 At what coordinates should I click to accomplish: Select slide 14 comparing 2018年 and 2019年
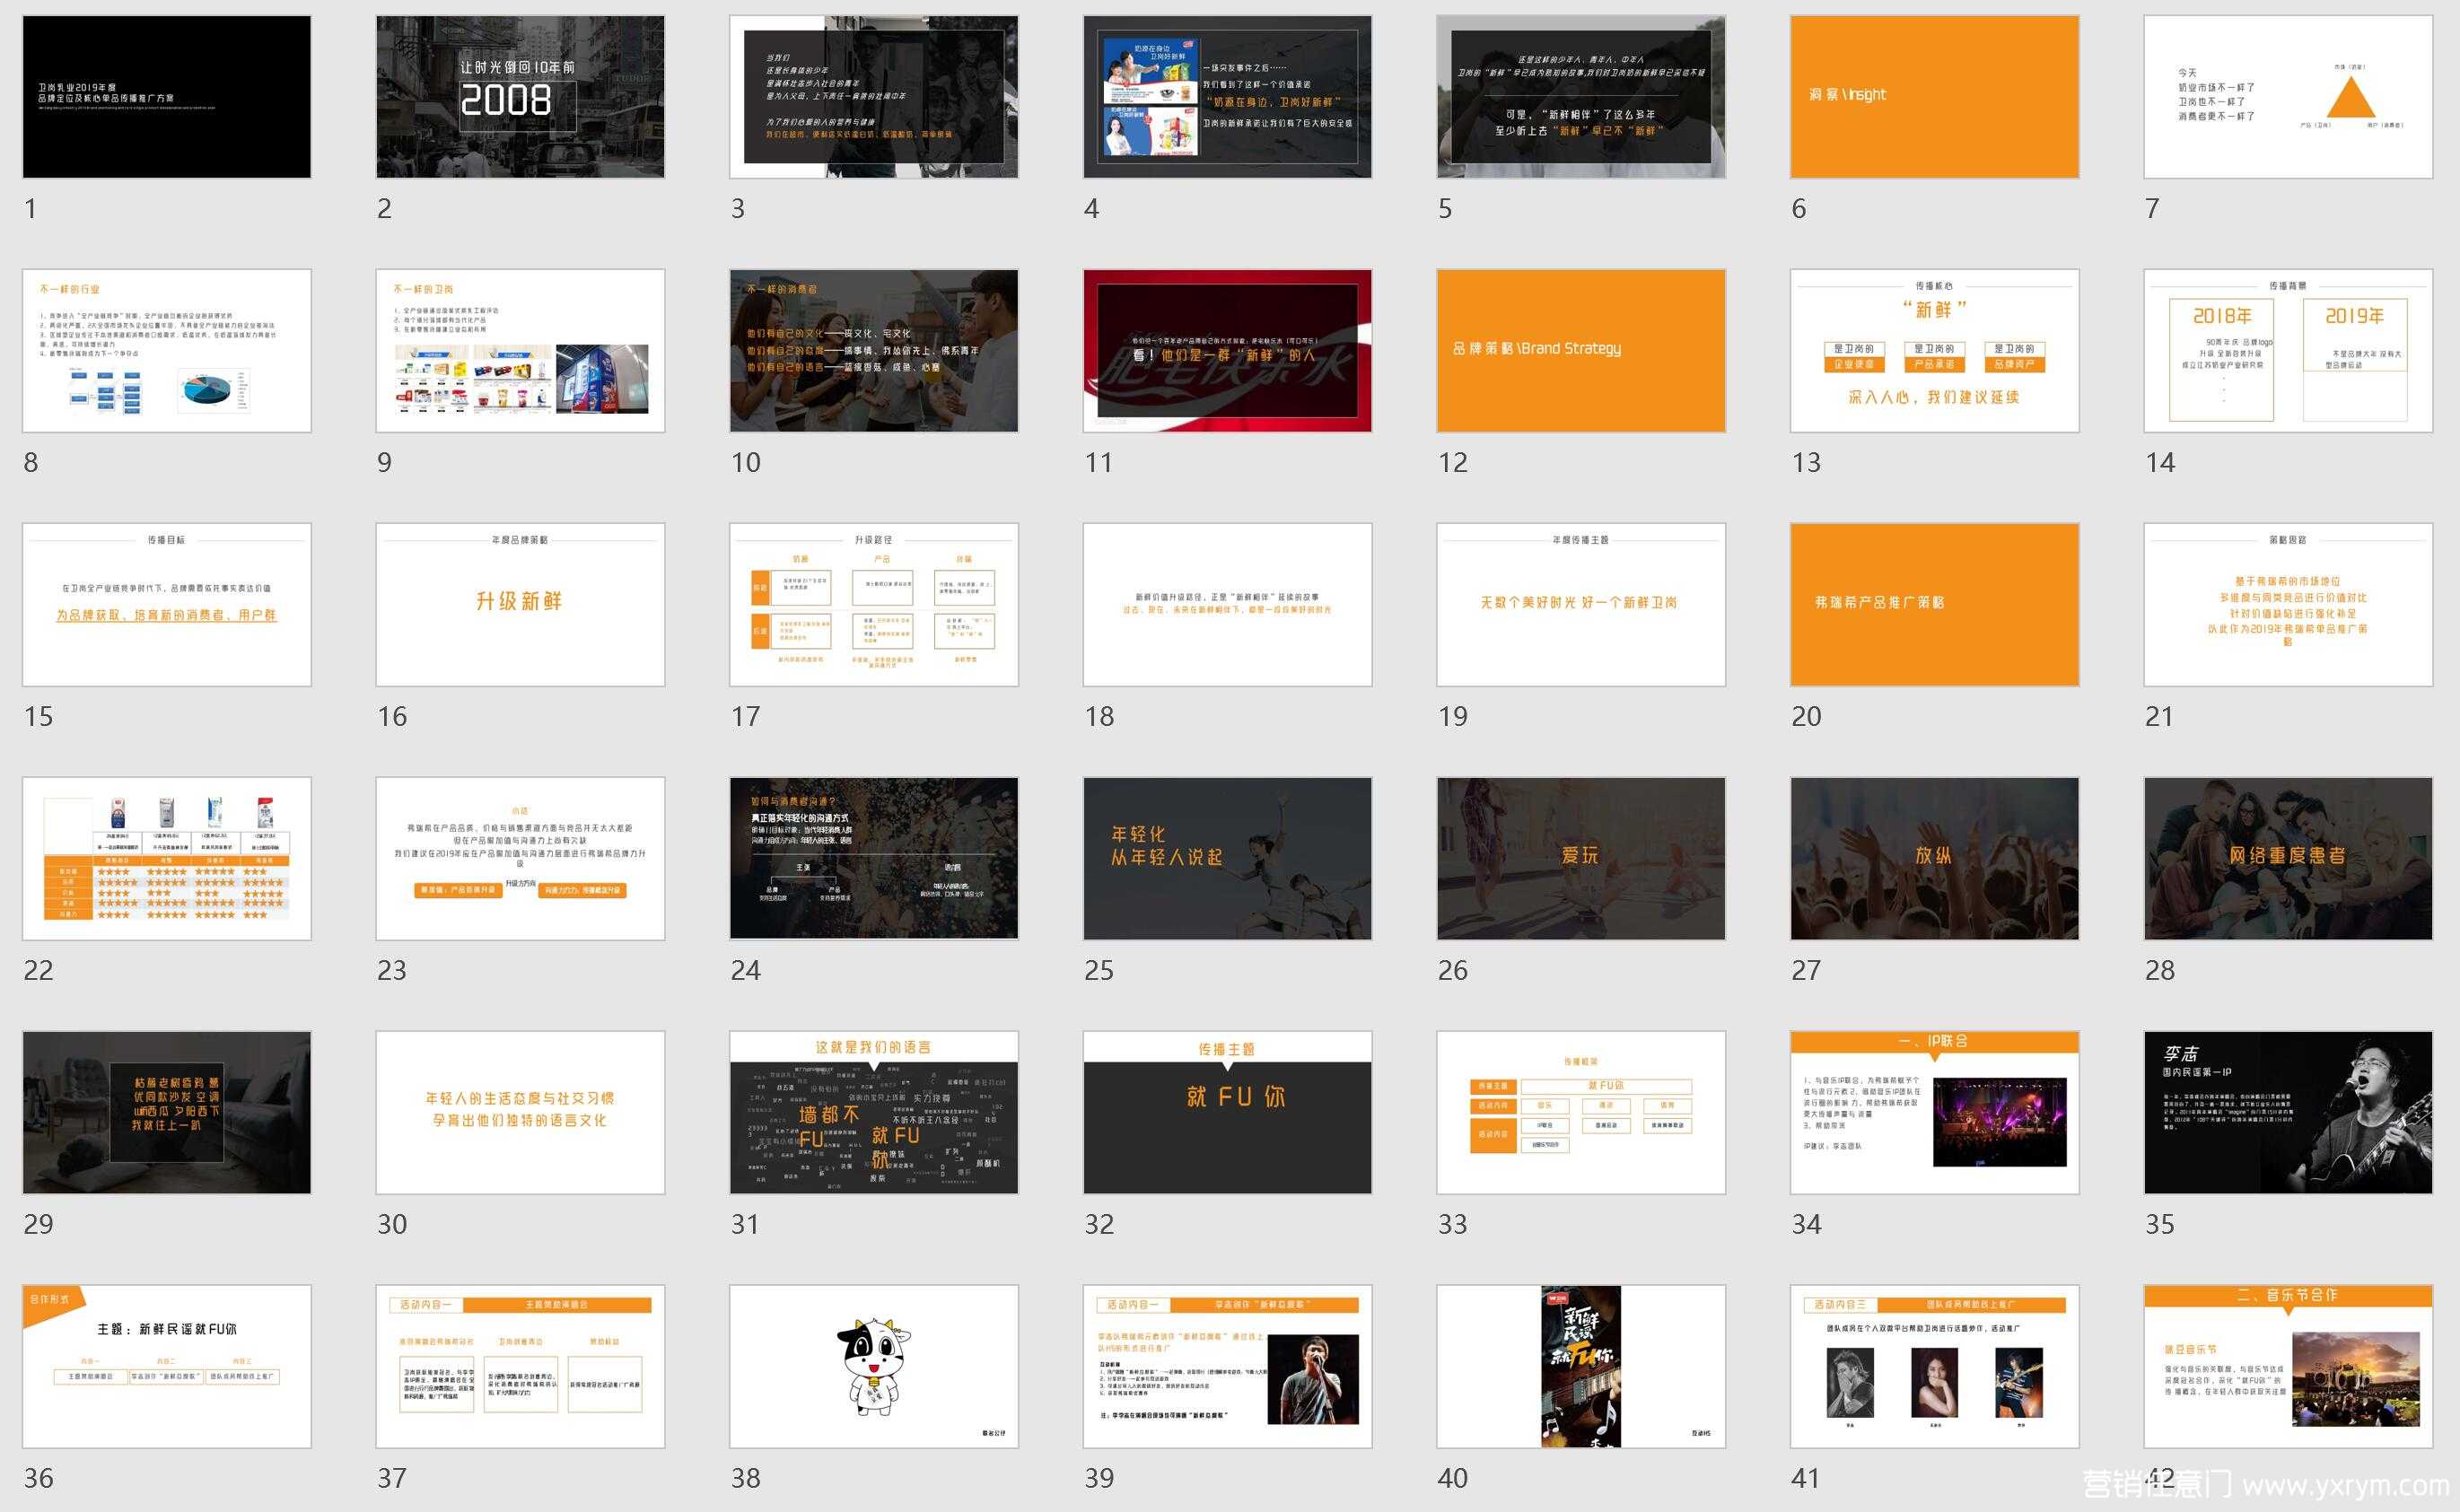pyautogui.click(x=2288, y=351)
